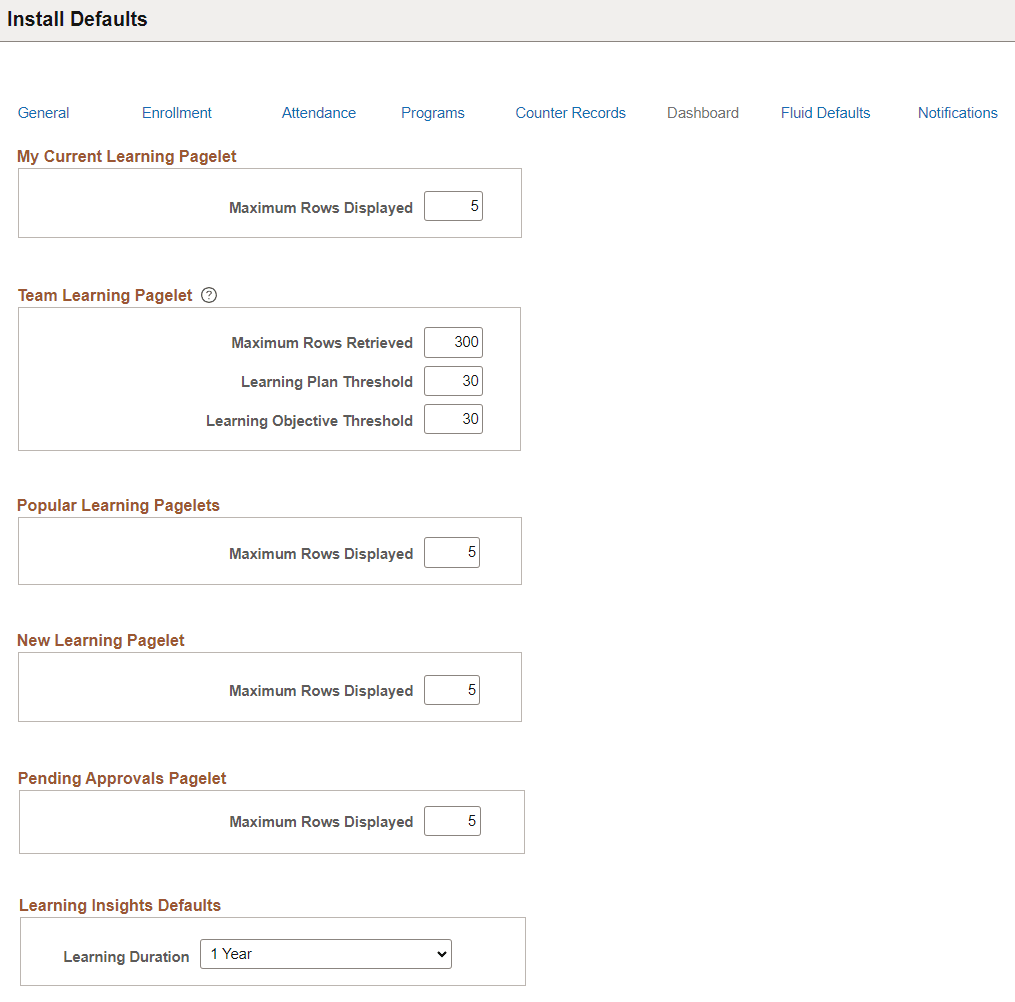Click the My Current Learning maximum rows field

pyautogui.click(x=453, y=206)
